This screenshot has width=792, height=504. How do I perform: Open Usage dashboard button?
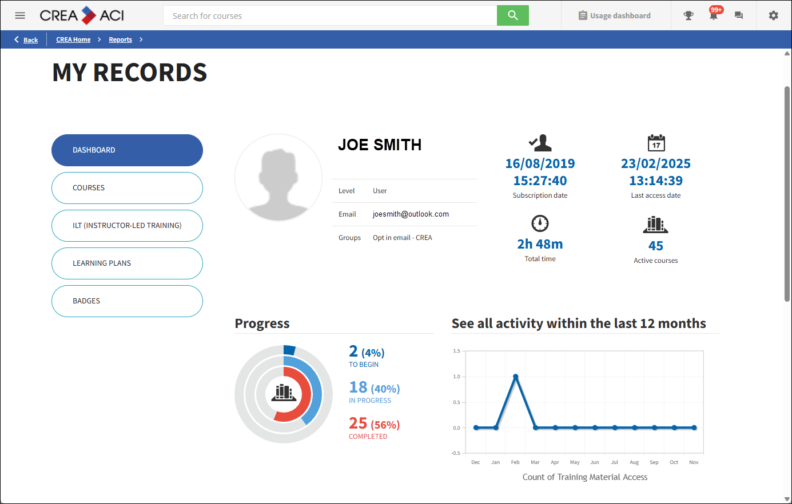[614, 16]
